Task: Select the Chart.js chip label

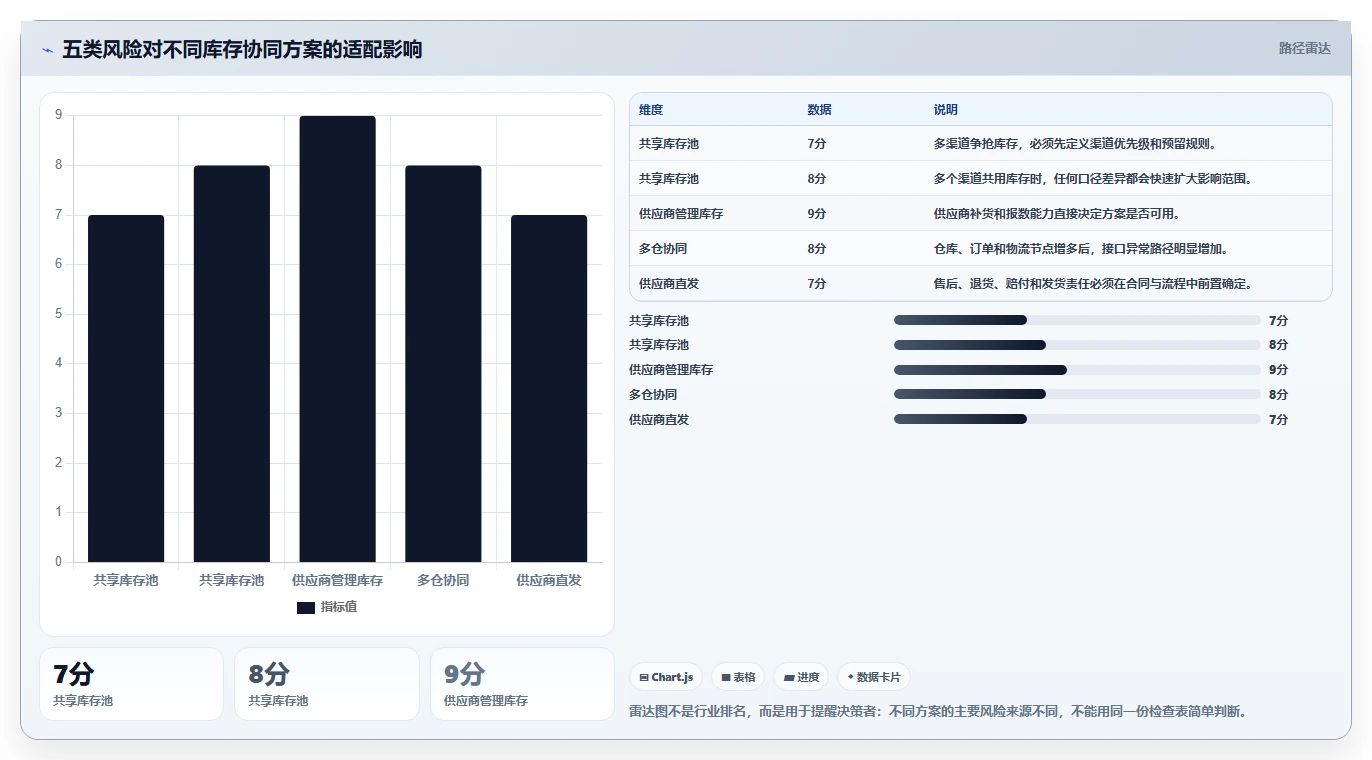Action: [x=672, y=677]
